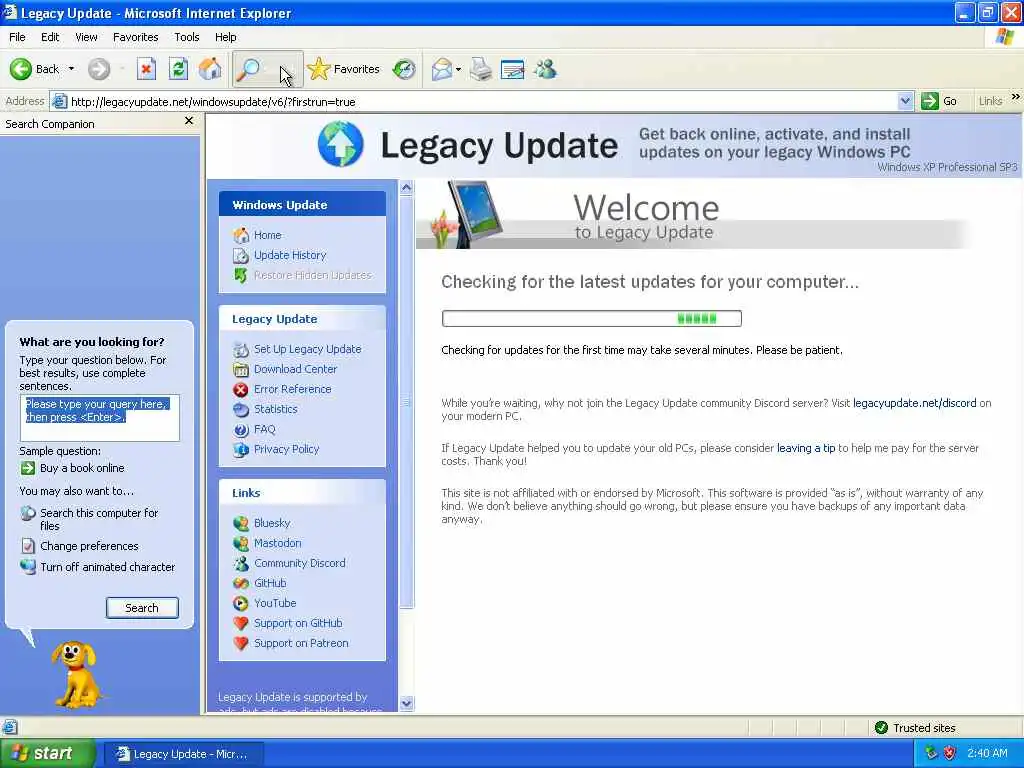The image size is (1024, 768).
Task: Open the Mastodon link
Action: pos(267,543)
